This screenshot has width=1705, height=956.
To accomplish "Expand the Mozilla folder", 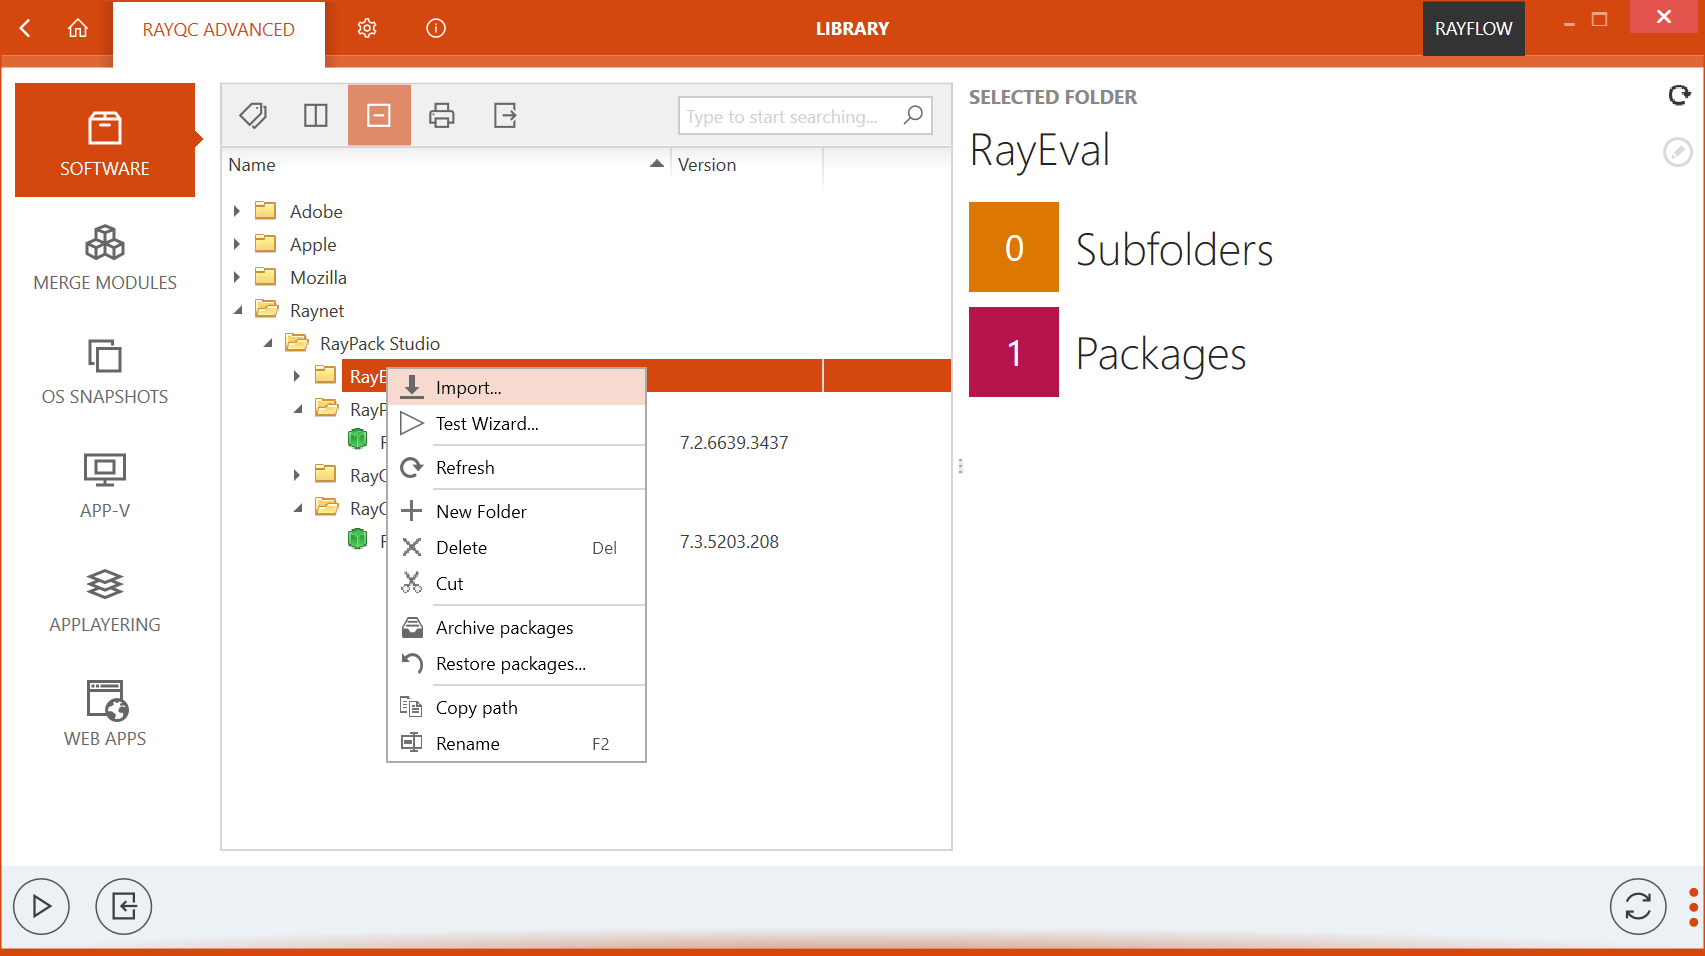I will pyautogui.click(x=236, y=277).
